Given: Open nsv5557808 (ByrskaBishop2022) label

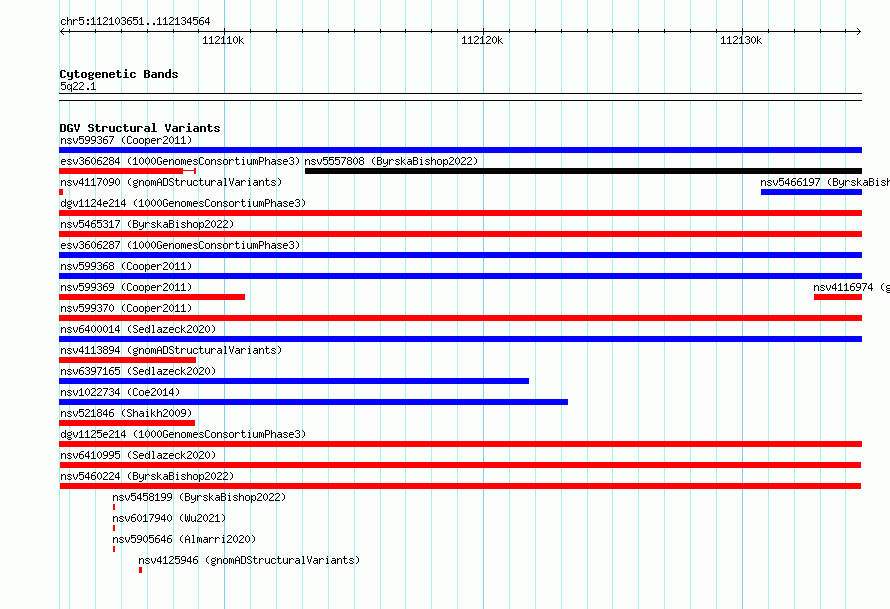Looking at the screenshot, I should point(391,161).
